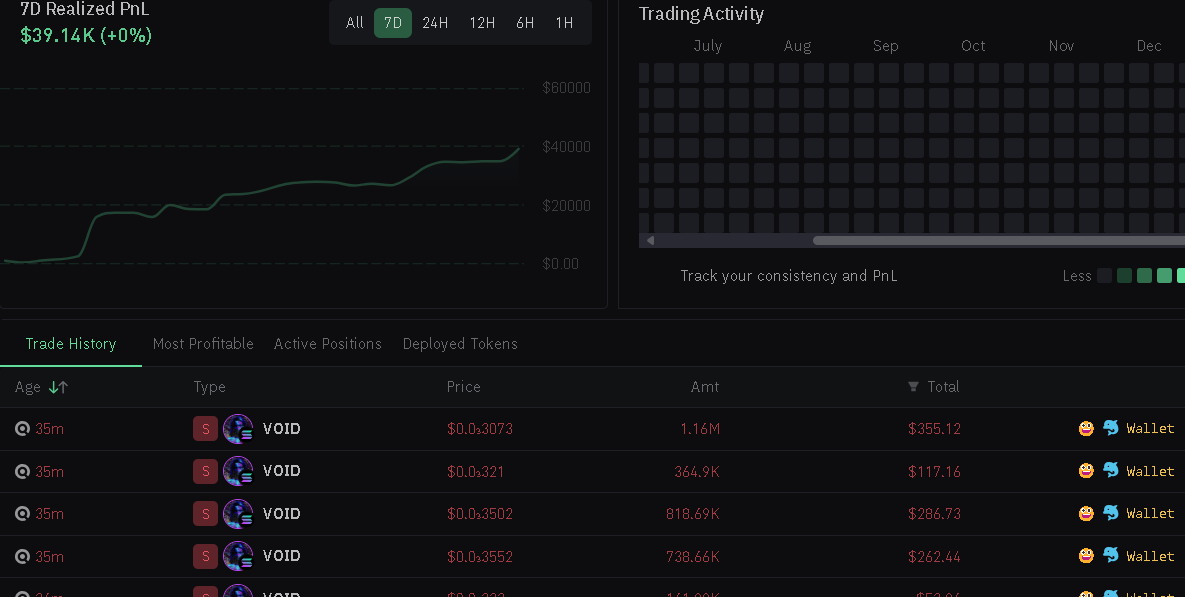Click the red S sell badge in the $286.73 row
This screenshot has width=1185, height=597.
(x=206, y=514)
